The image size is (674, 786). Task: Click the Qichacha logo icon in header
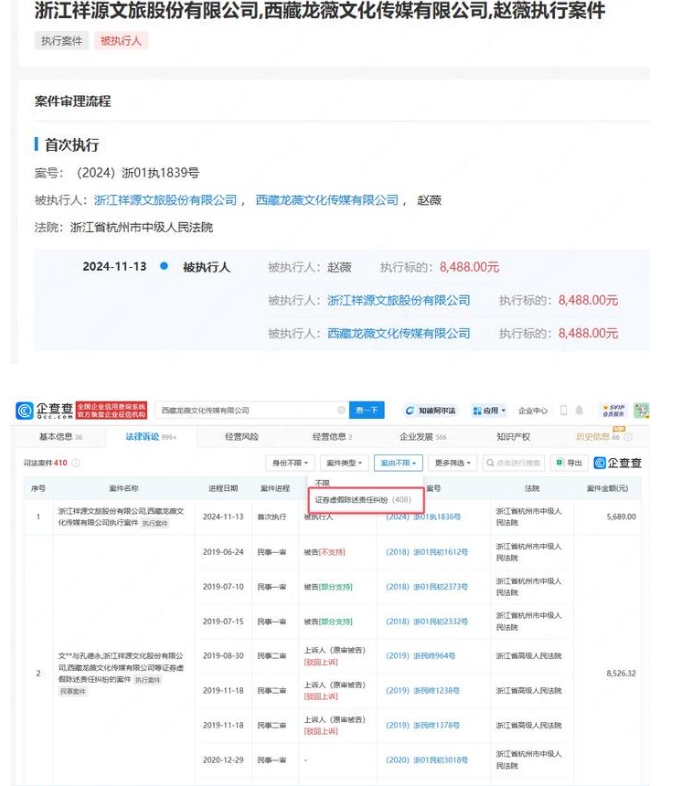coord(24,411)
